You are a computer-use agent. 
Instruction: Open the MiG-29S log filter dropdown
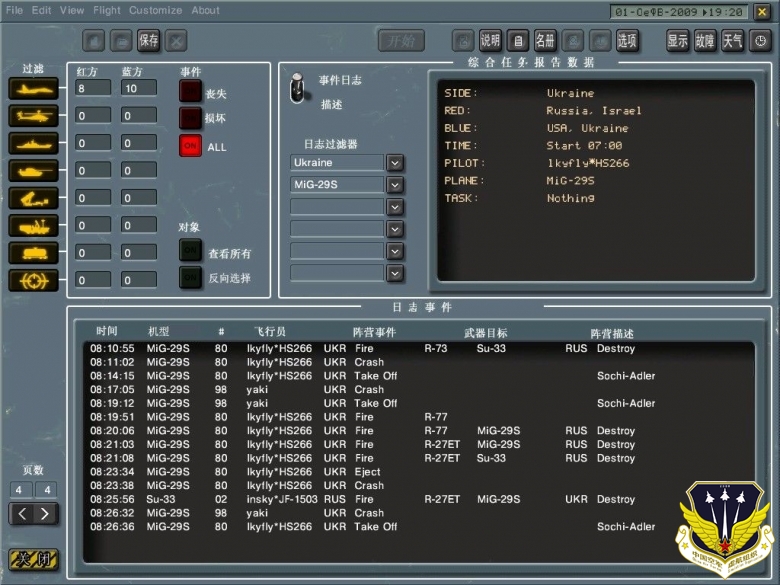(x=395, y=185)
